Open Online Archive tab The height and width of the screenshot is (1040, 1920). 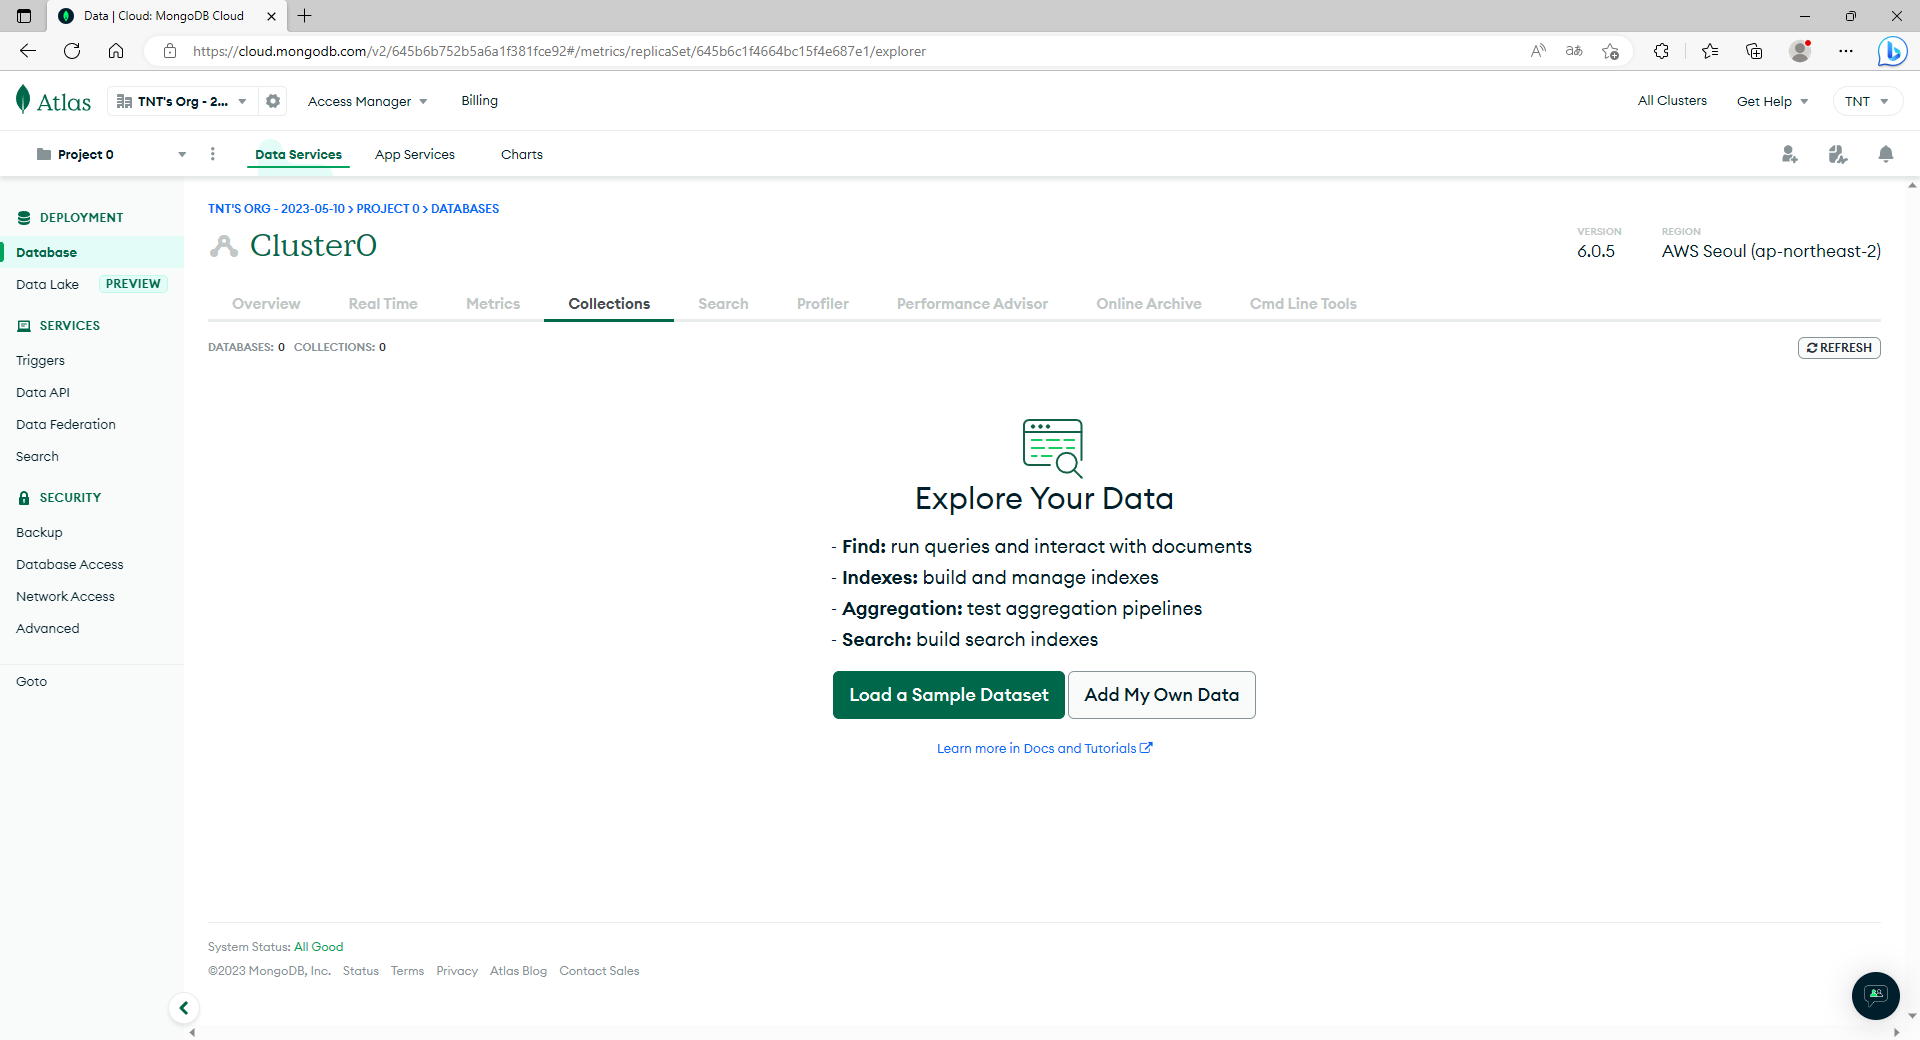click(1149, 304)
